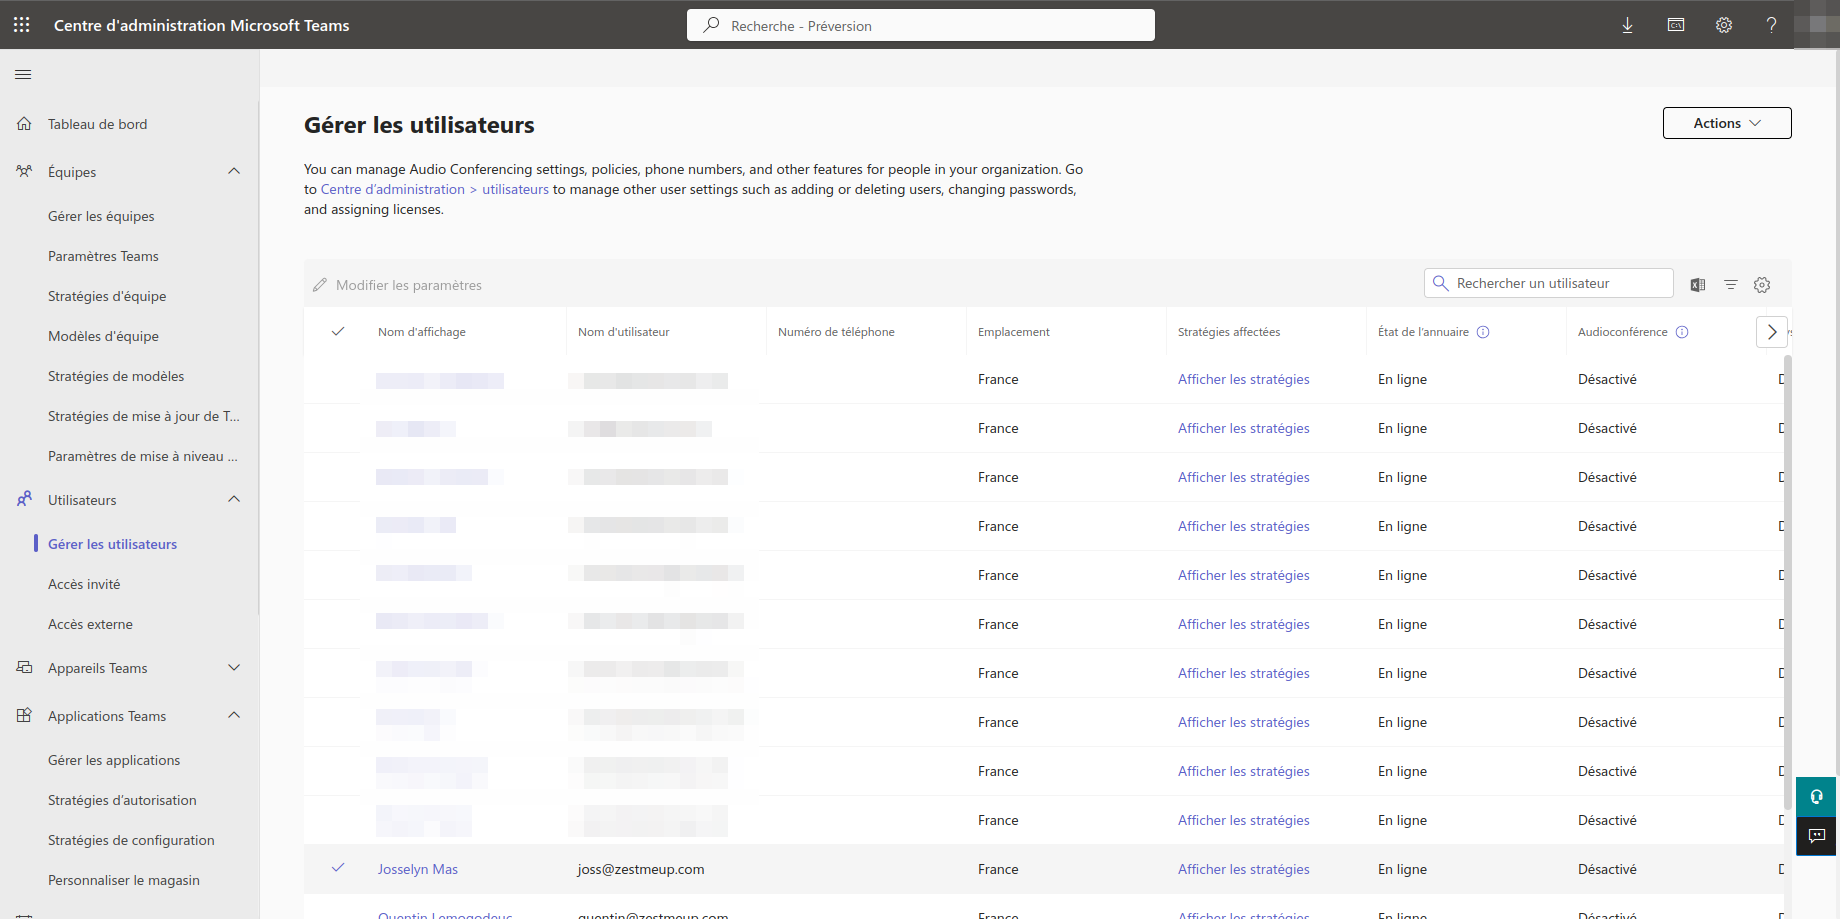Open Josselyn Mas user profile link
Screen dimensions: 1840x919
click(x=417, y=869)
